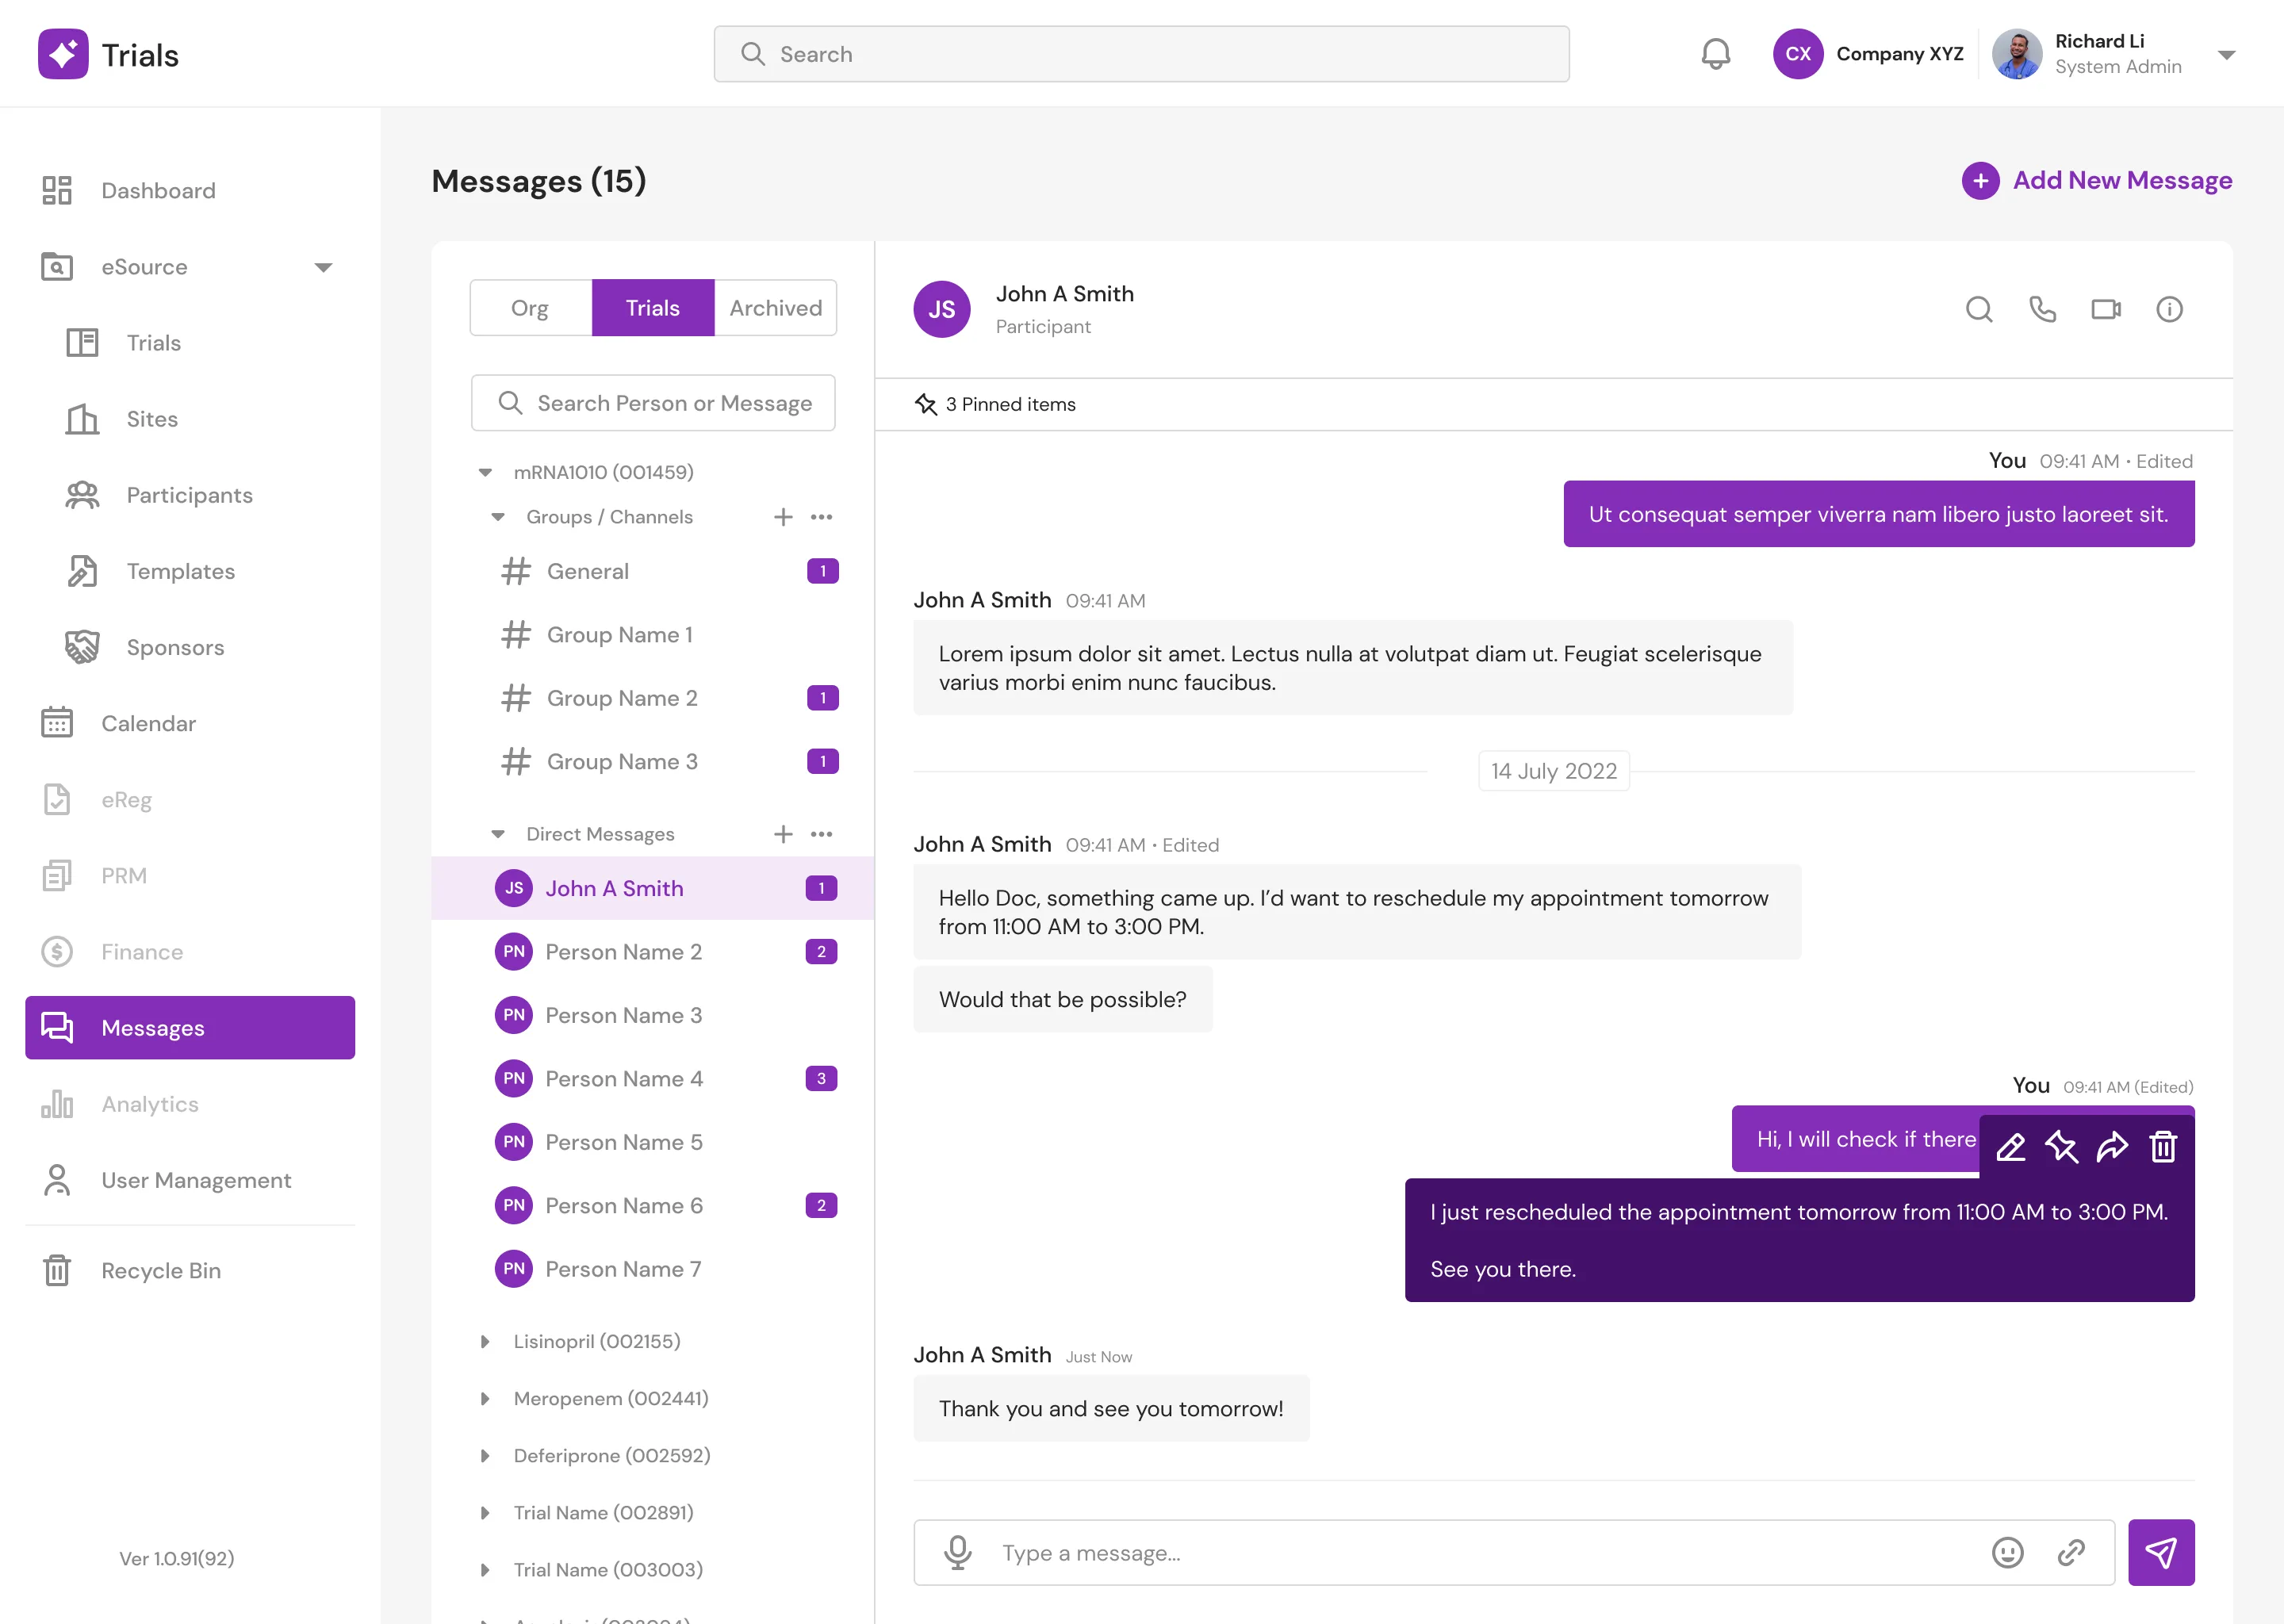The height and width of the screenshot is (1624, 2284).
Task: Select John A Smith direct message
Action: pyautogui.click(x=653, y=888)
